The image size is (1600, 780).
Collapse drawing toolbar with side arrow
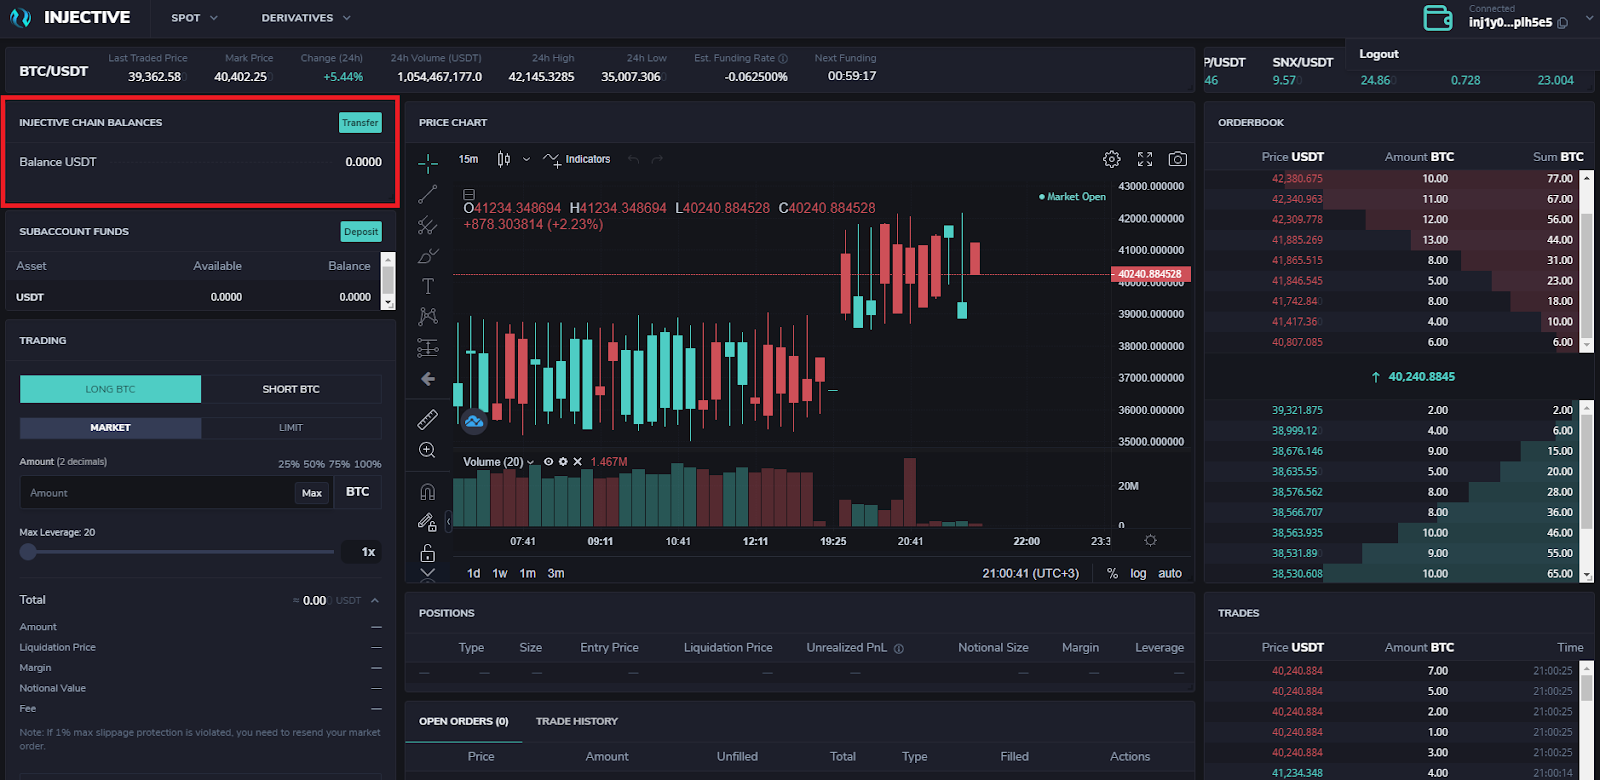click(x=448, y=521)
